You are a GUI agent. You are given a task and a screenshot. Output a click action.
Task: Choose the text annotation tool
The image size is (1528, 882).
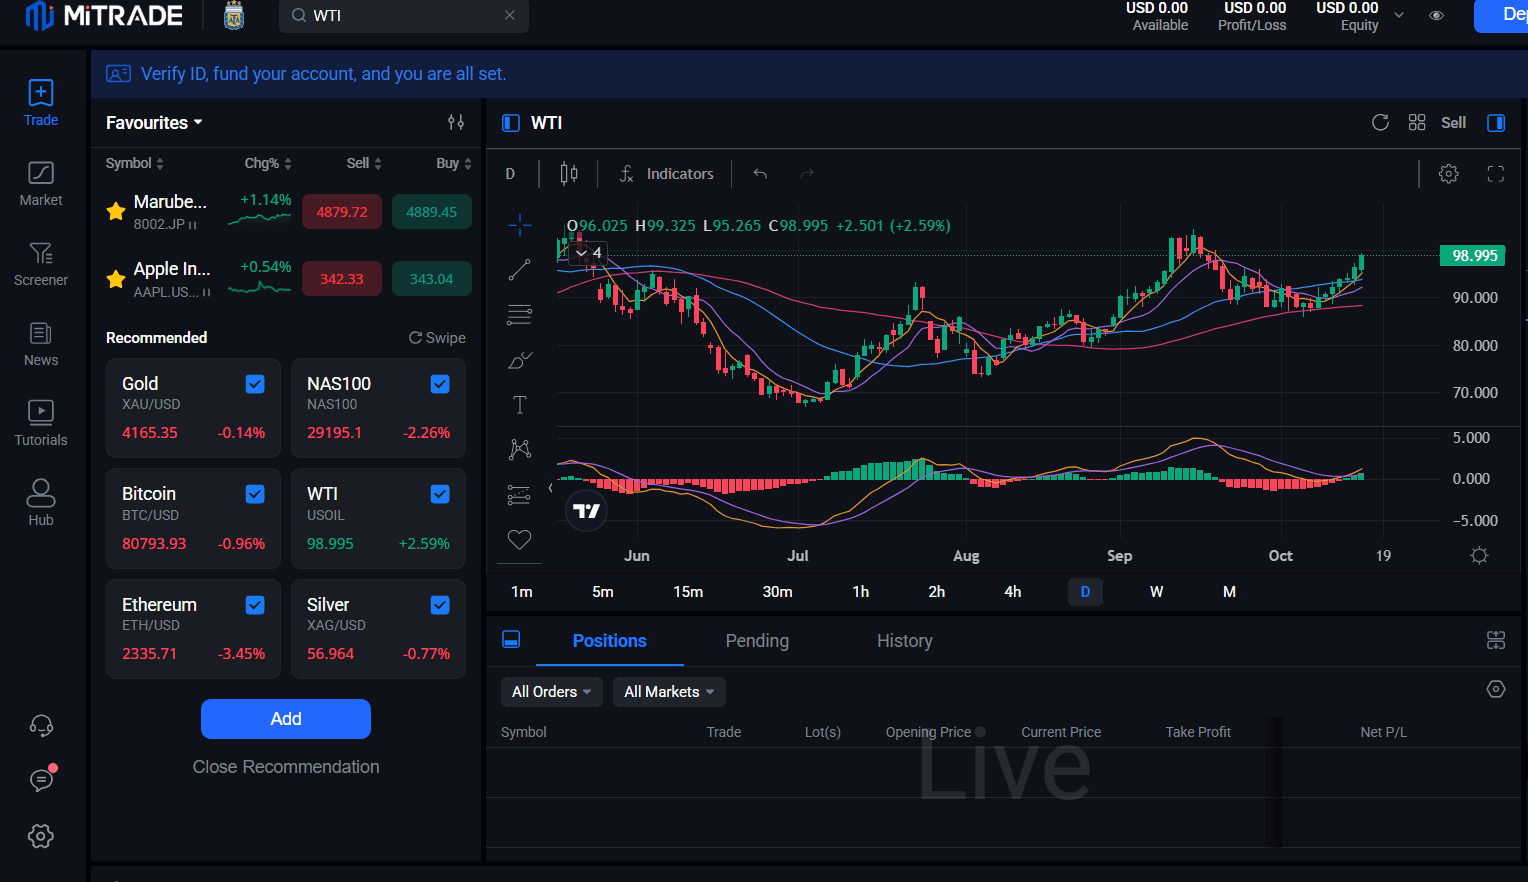520,405
